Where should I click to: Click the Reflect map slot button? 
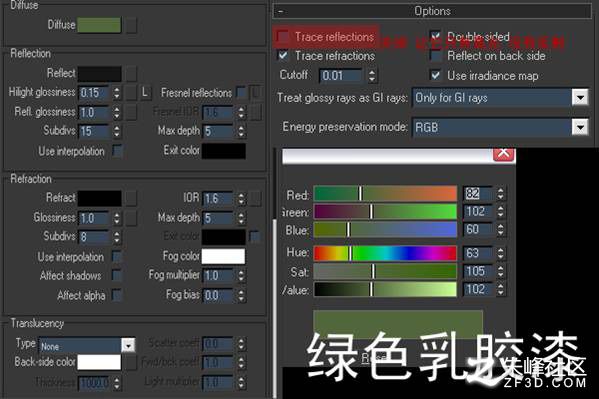pyautogui.click(x=131, y=74)
